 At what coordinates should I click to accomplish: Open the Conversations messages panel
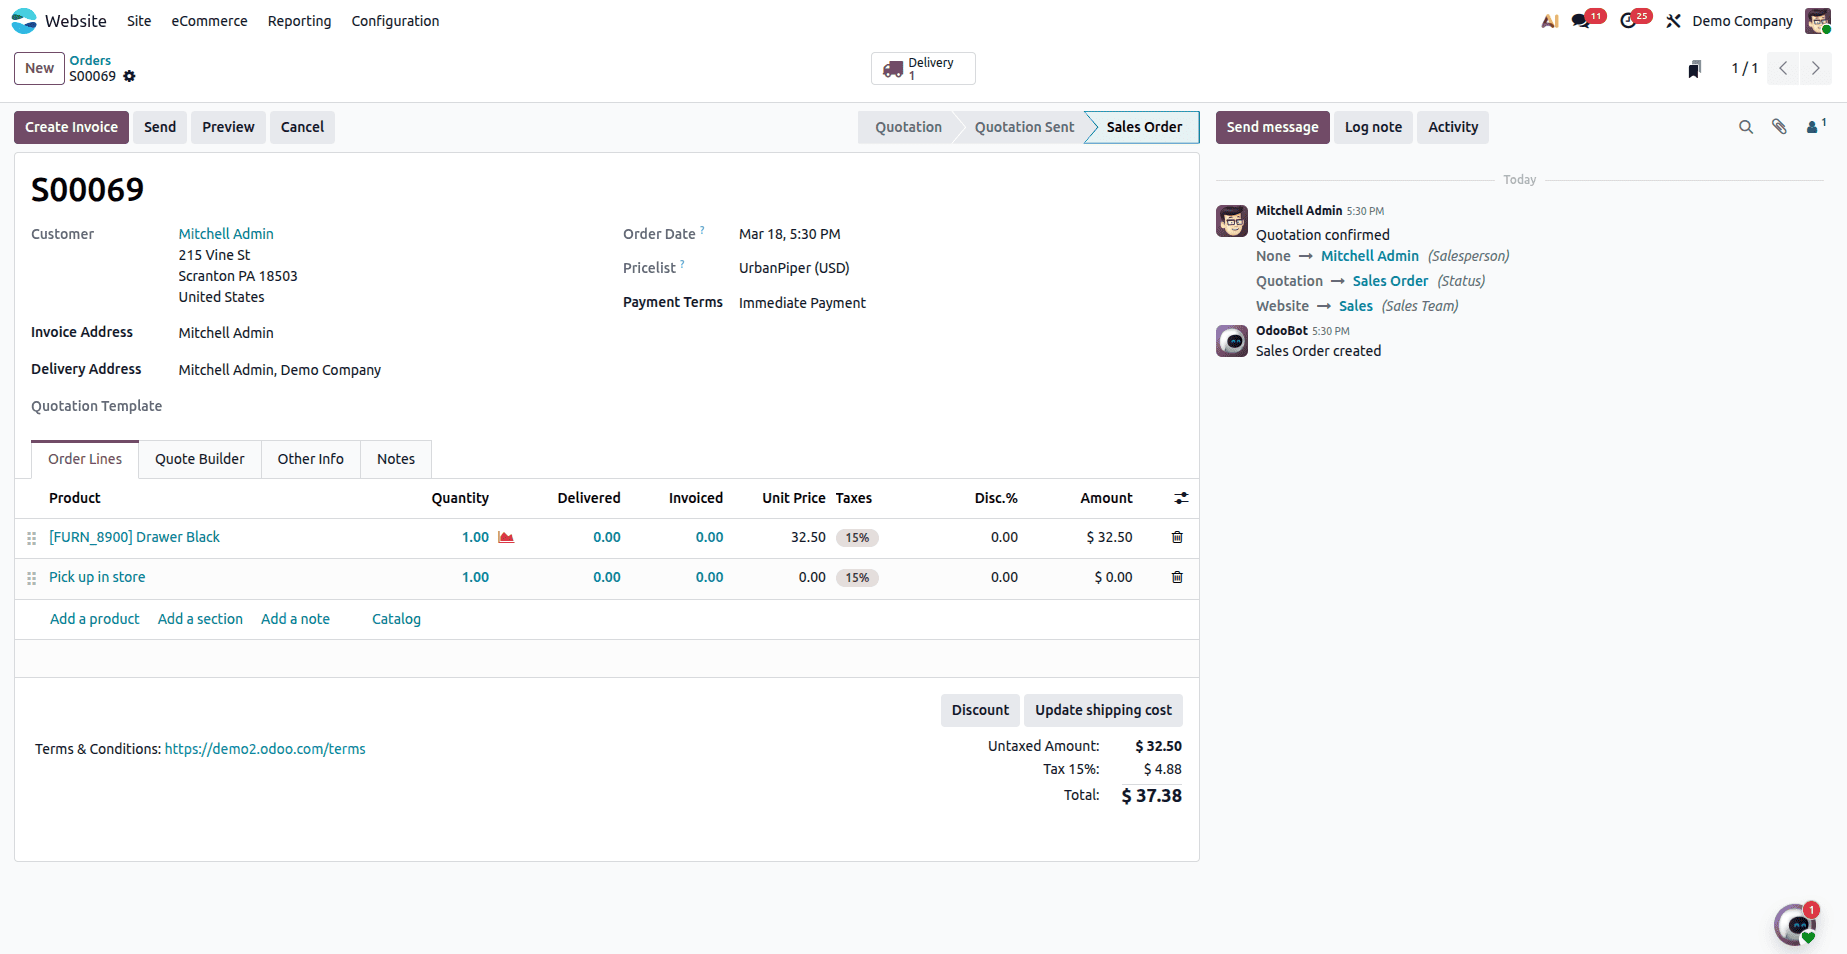(1581, 20)
